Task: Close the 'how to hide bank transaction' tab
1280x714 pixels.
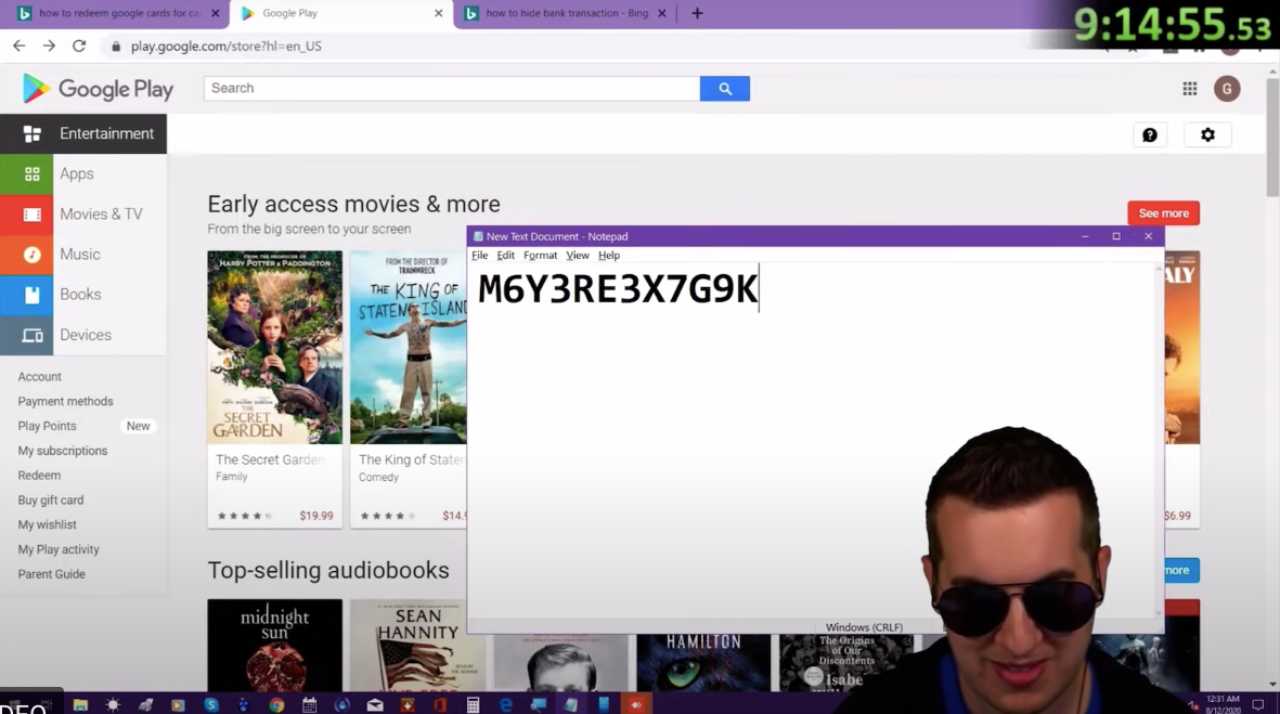Action: [662, 13]
